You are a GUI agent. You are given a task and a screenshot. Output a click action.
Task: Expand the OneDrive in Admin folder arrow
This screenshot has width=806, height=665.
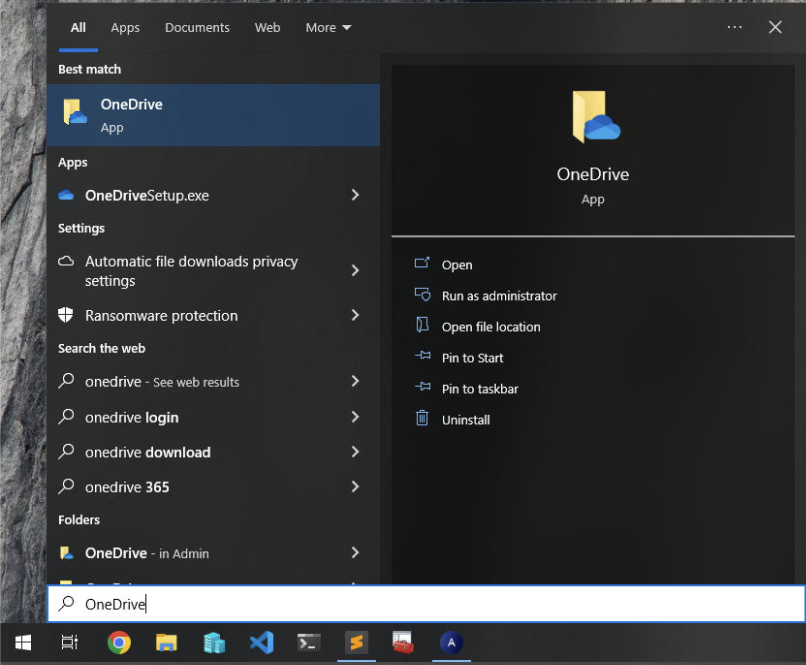coord(355,552)
